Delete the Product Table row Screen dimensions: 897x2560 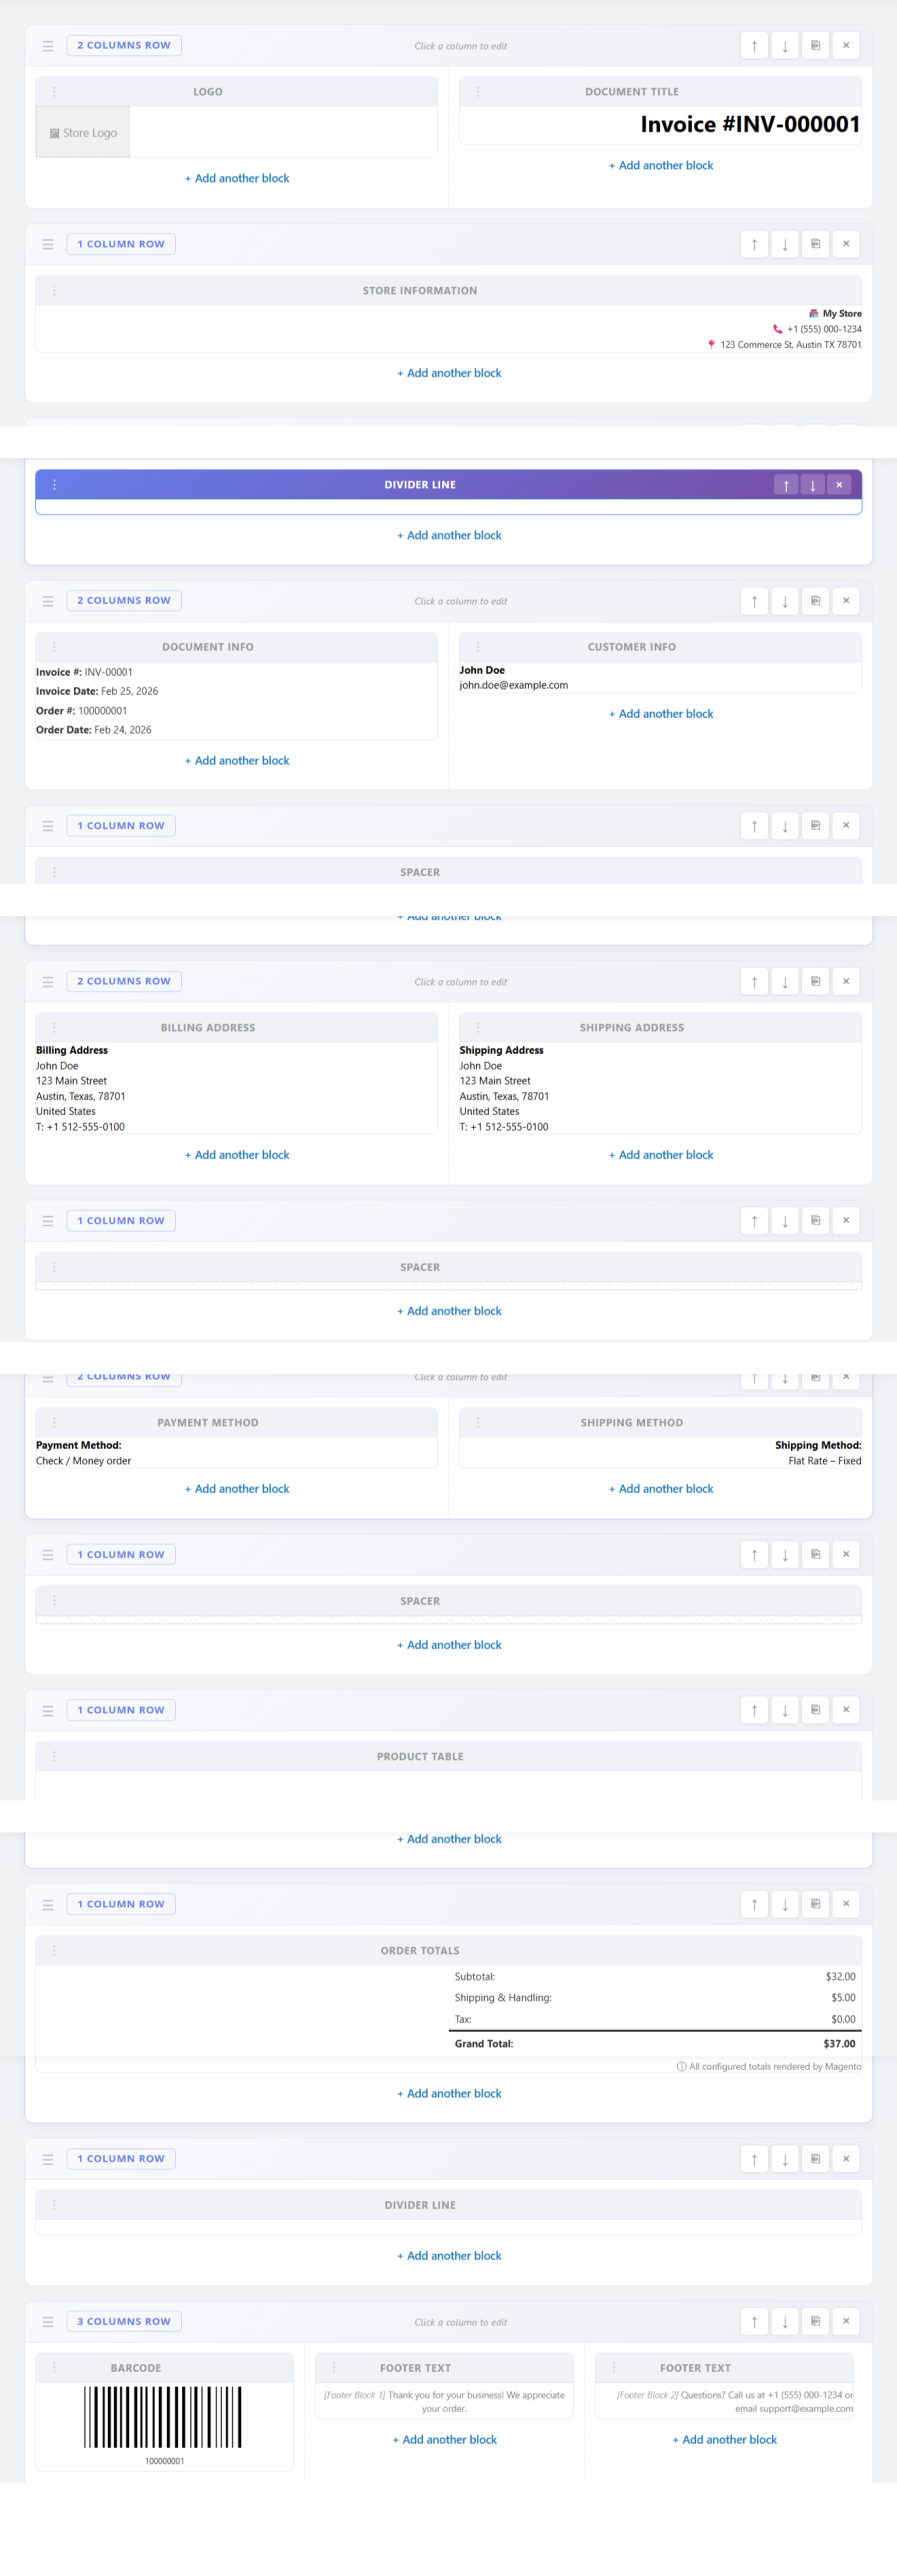click(x=846, y=1710)
